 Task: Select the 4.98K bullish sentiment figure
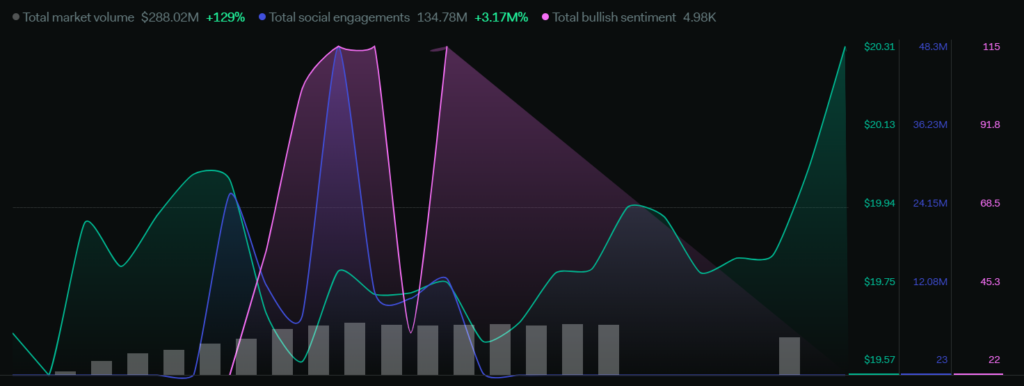(x=699, y=18)
